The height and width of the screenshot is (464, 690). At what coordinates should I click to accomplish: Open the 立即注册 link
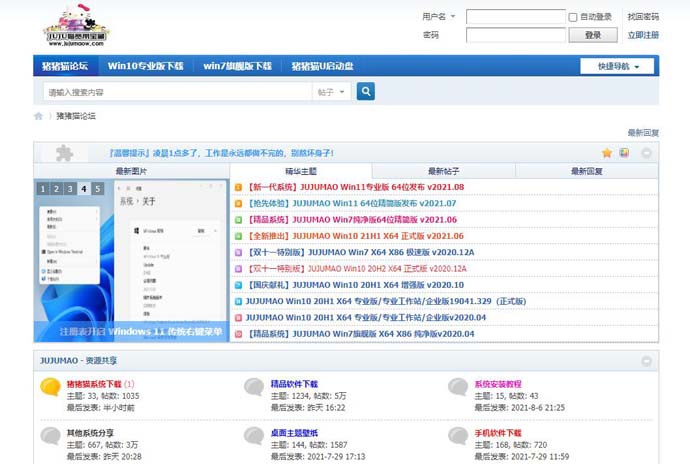643,35
